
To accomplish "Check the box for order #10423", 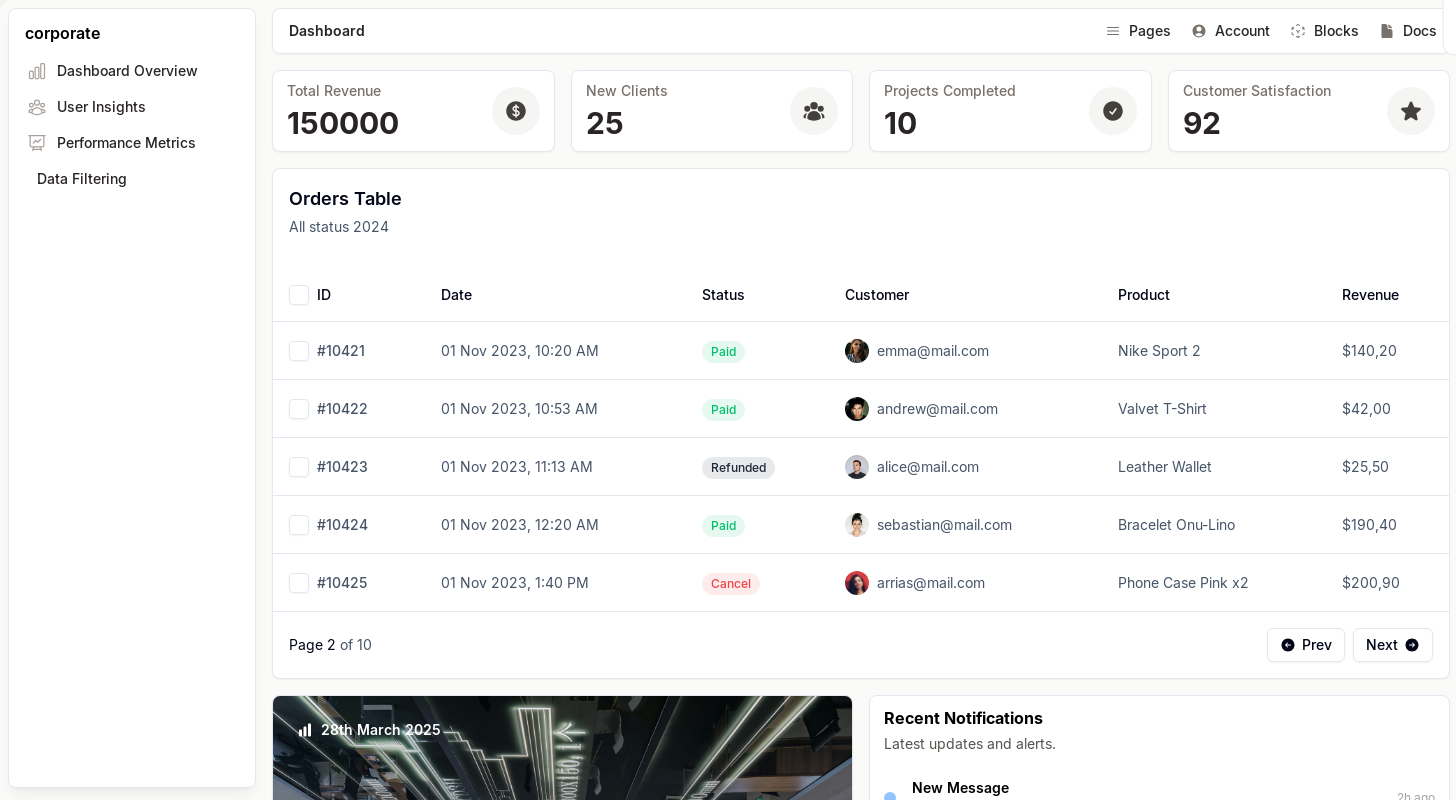I will tap(299, 467).
